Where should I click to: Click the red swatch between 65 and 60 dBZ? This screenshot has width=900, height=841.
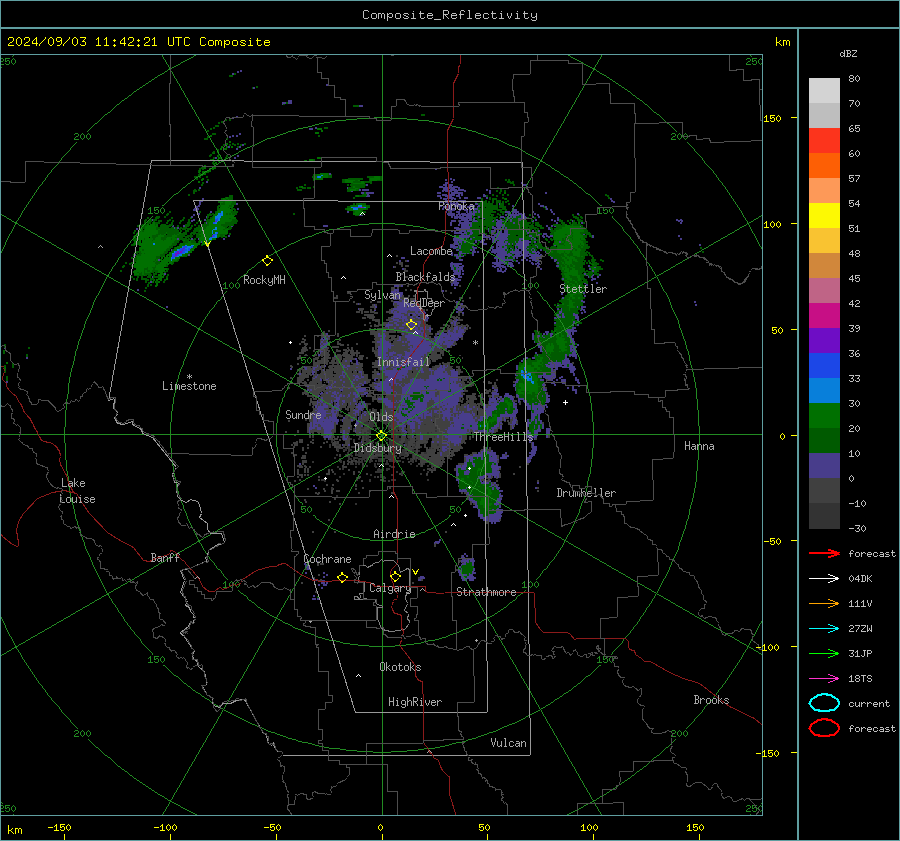click(824, 141)
